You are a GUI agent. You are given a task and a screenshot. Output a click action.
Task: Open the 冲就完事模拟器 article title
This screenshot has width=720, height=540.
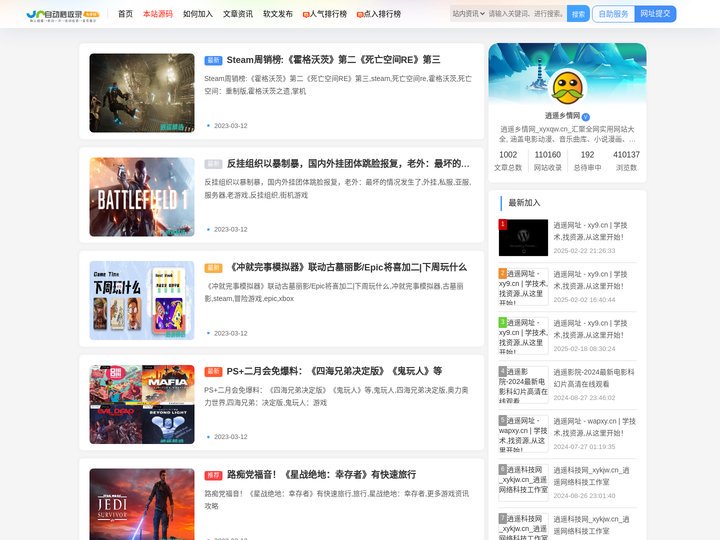tap(347, 267)
